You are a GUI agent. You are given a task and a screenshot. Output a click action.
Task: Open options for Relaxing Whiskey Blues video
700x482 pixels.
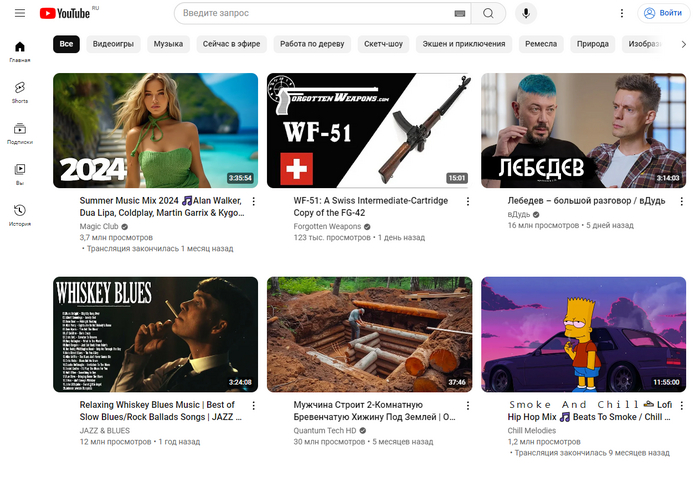[254, 405]
